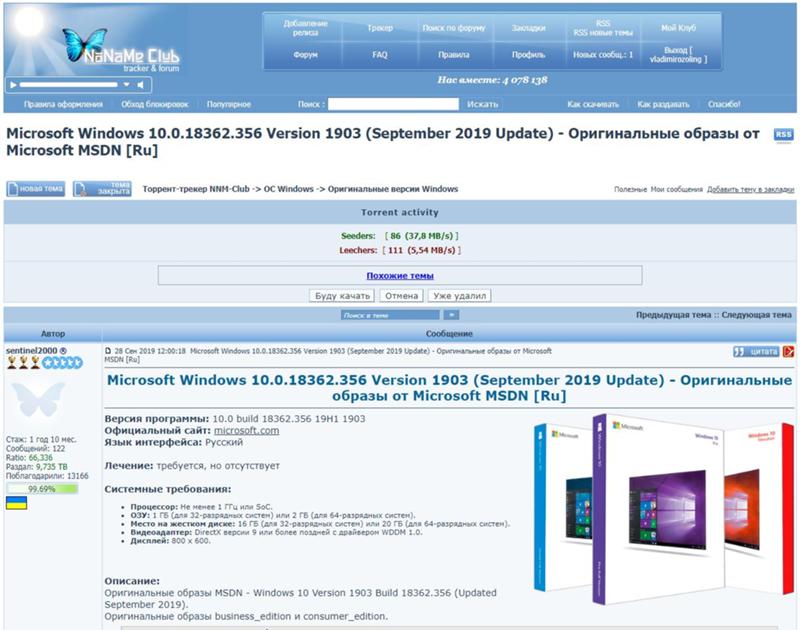Viewport: 800px width, 630px height.
Task: Open Добавление релиза in the top menu
Action: pyautogui.click(x=305, y=28)
